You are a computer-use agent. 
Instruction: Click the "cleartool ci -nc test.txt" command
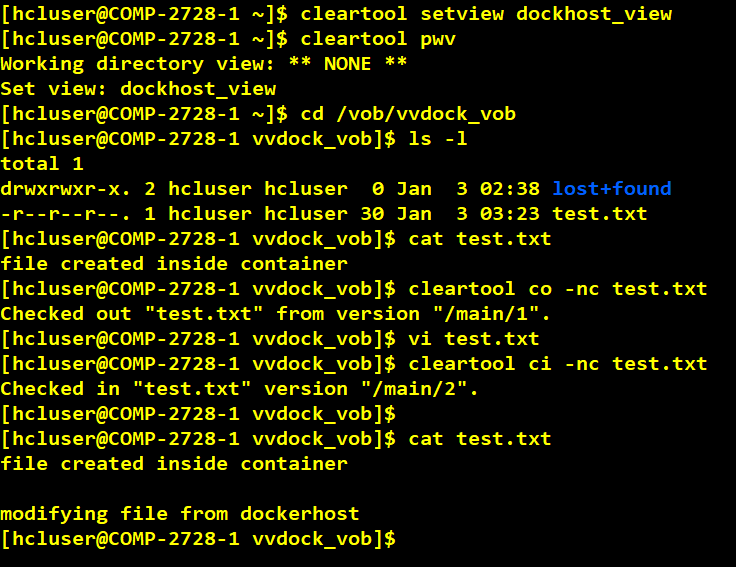[x=558, y=364]
